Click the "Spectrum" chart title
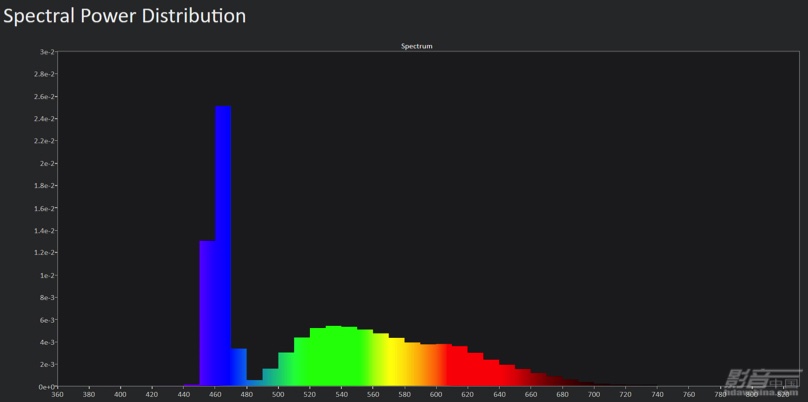Screen dimensions: 808x402 tap(416, 46)
